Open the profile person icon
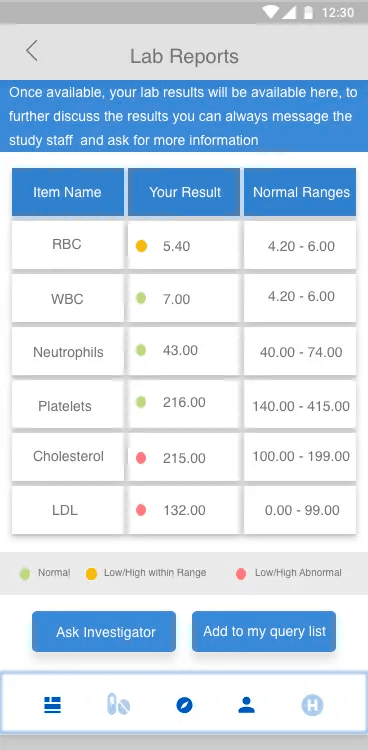The width and height of the screenshot is (368, 750). pos(246,705)
